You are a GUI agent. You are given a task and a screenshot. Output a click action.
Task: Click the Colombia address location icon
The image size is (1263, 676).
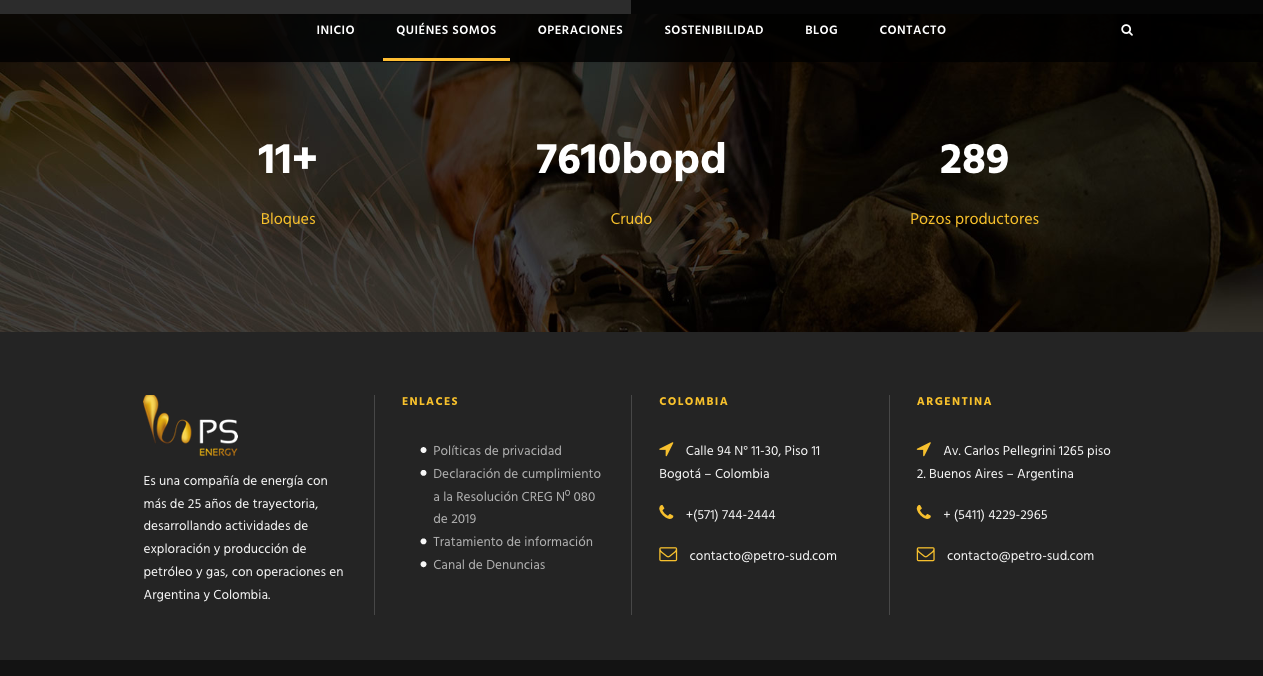point(667,449)
